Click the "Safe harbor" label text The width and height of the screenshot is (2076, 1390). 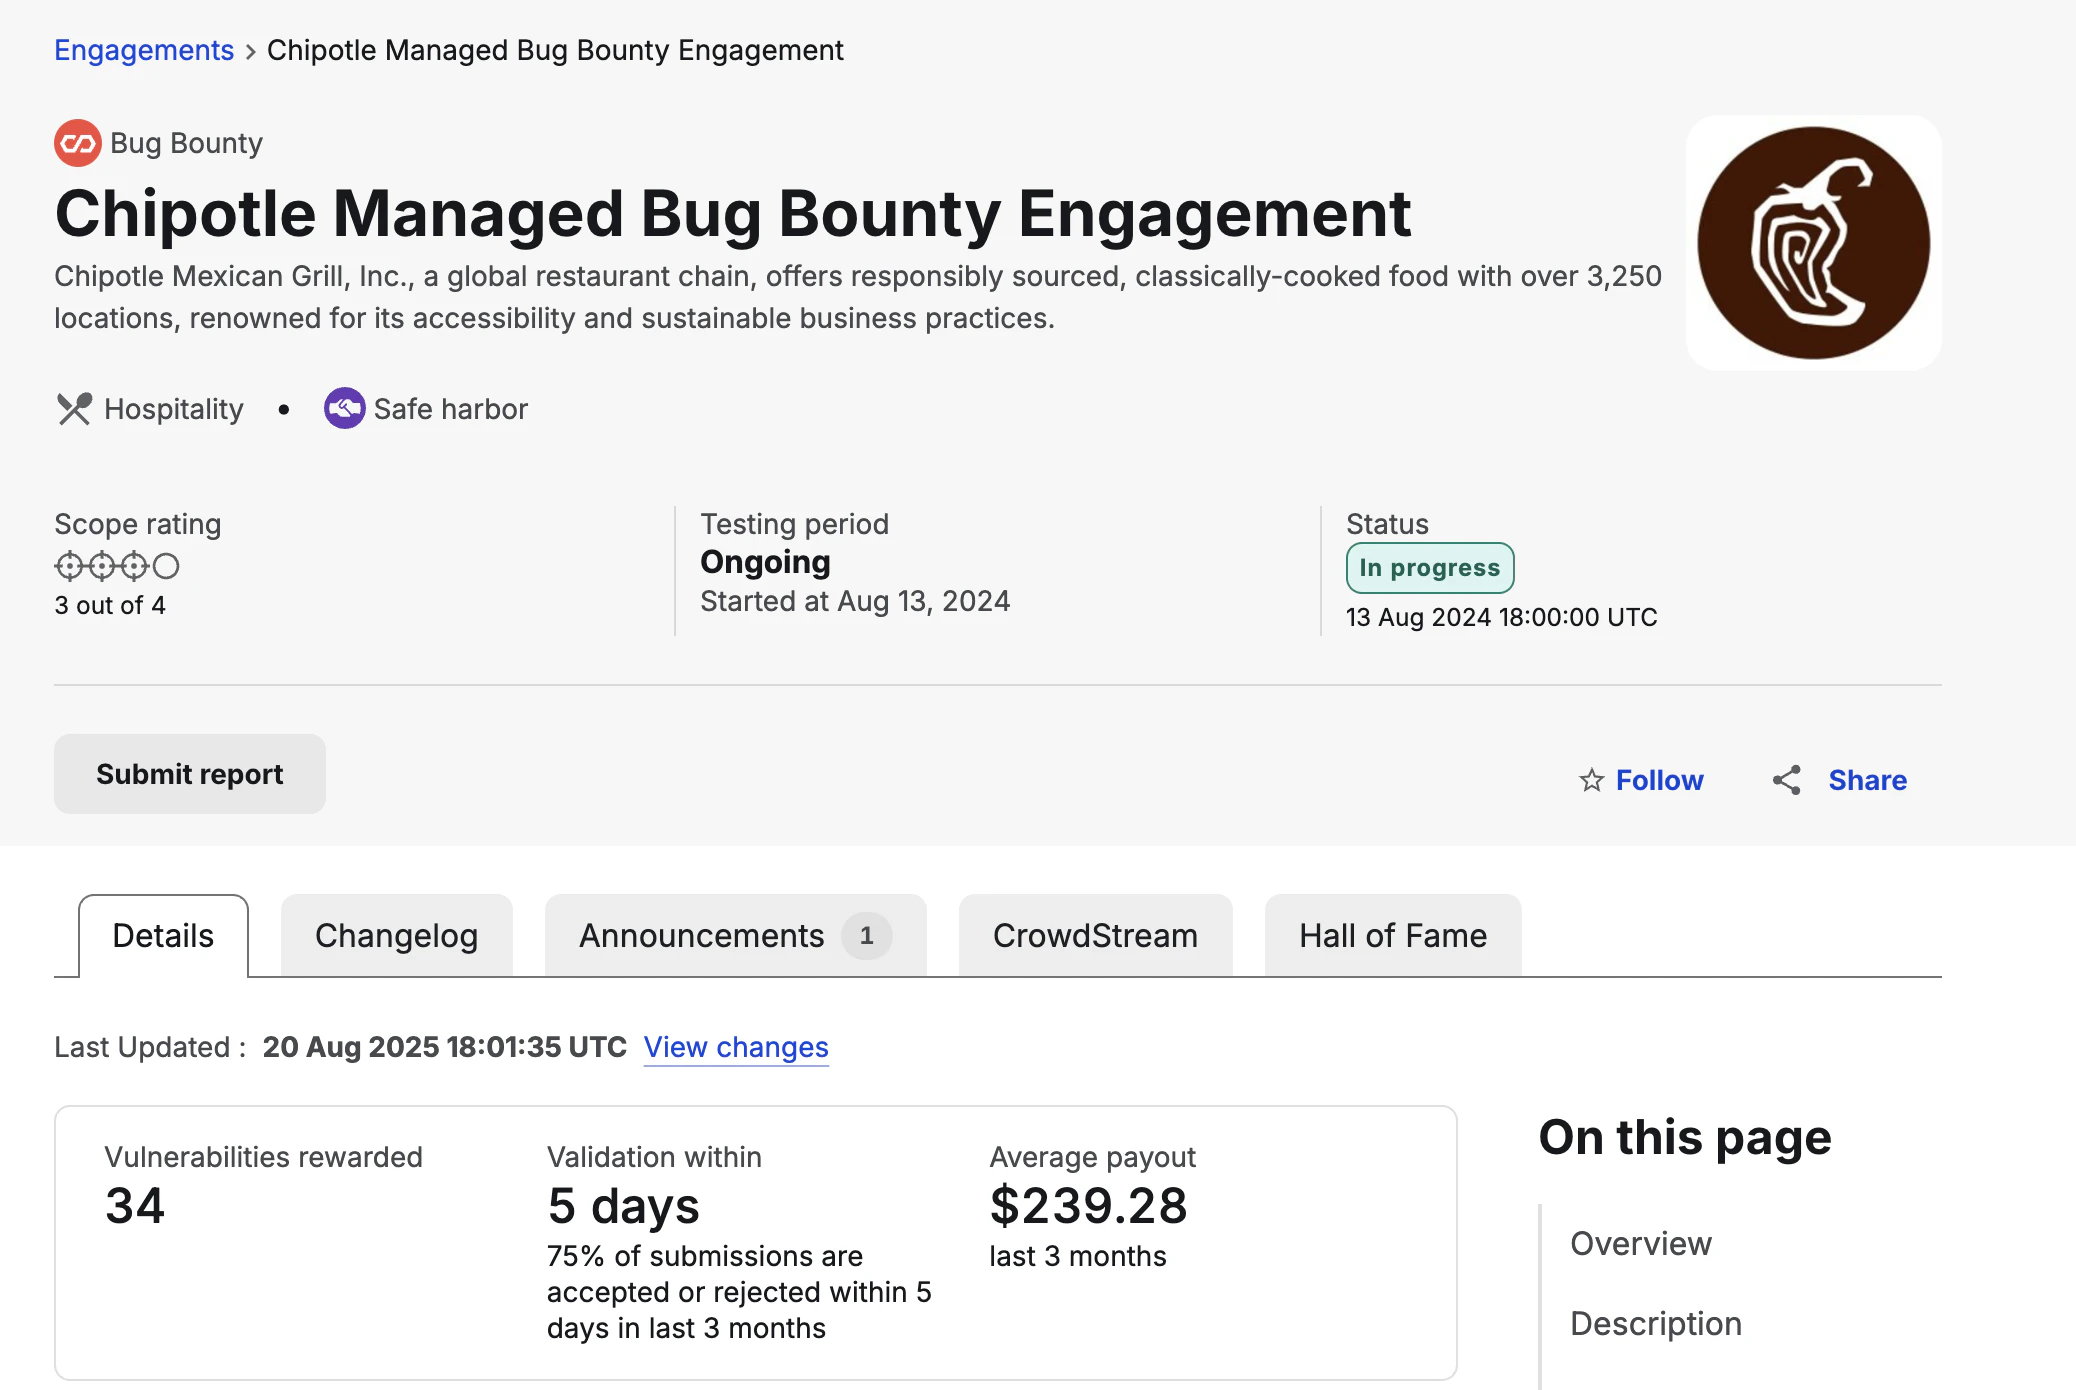[450, 409]
